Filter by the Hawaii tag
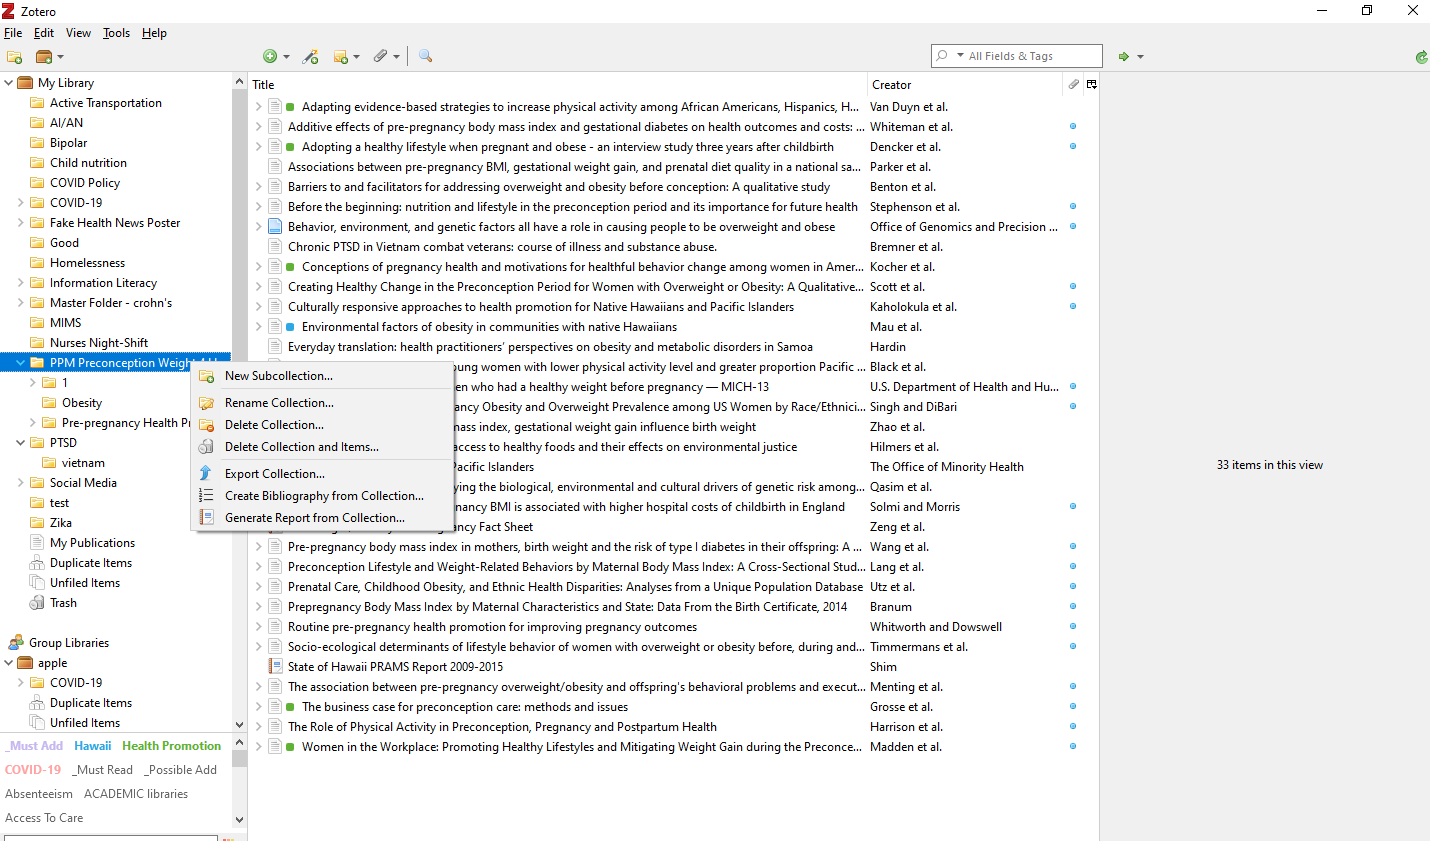This screenshot has height=841, width=1430. [x=93, y=746]
